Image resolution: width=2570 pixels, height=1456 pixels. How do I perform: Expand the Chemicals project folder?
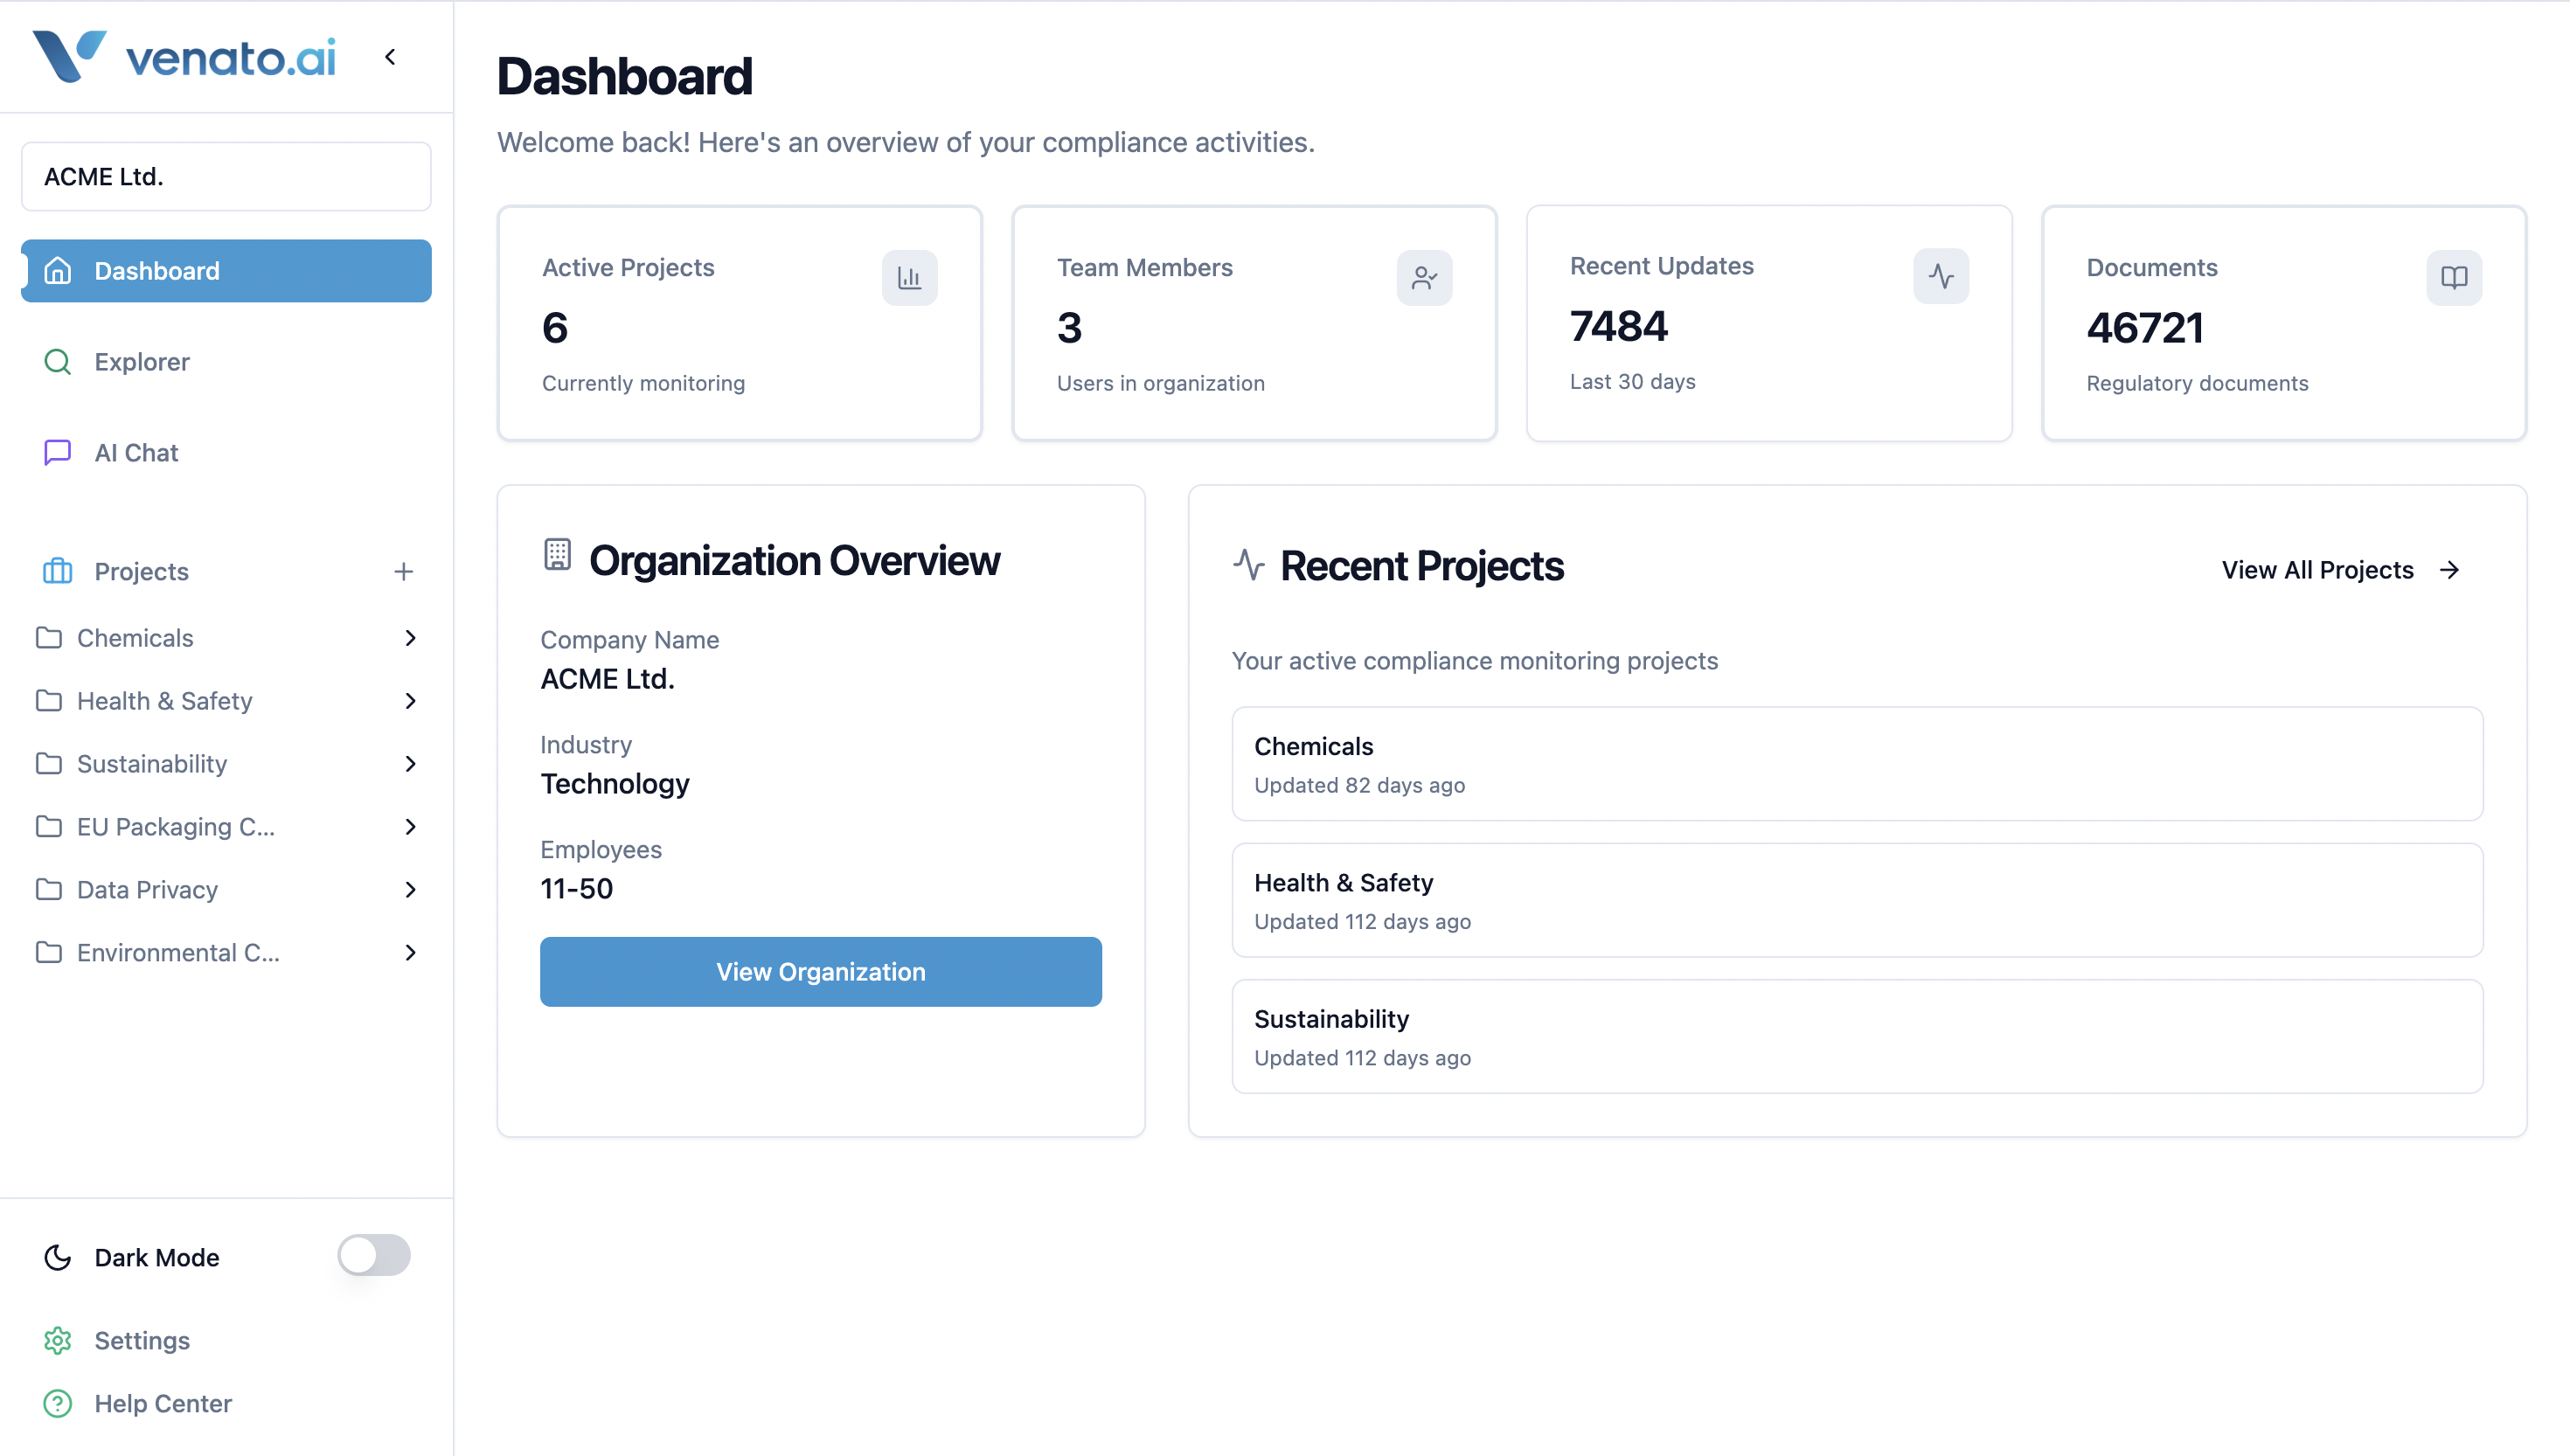point(410,638)
